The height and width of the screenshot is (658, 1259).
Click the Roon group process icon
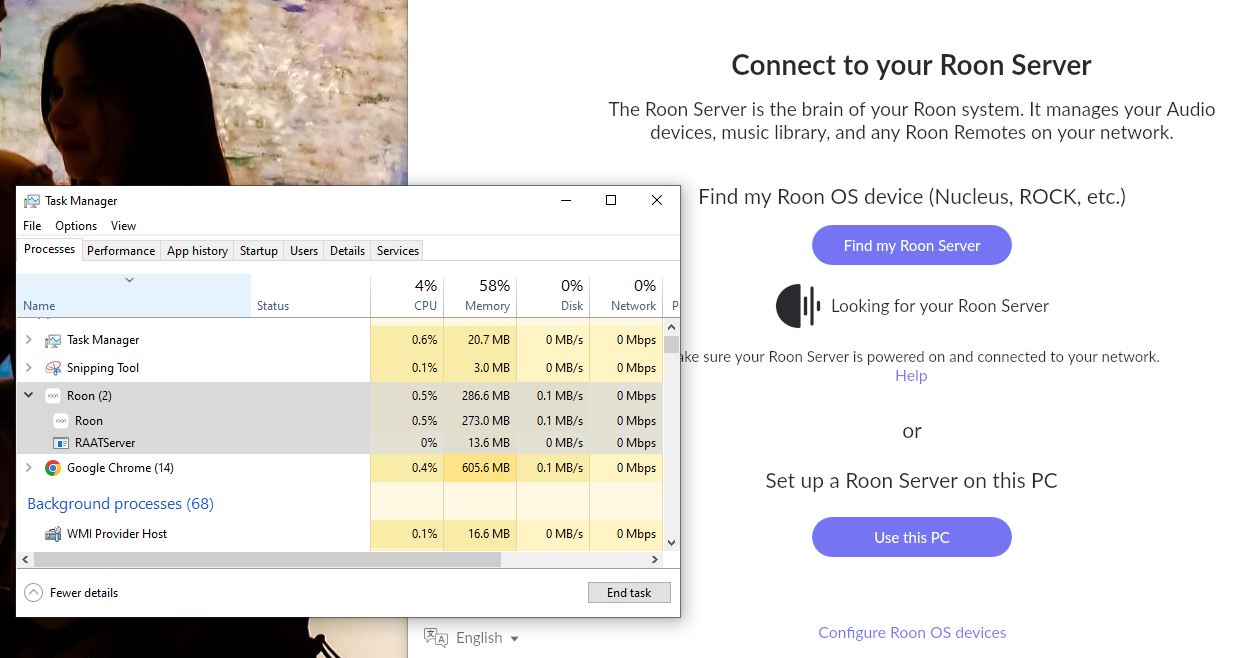pos(53,396)
